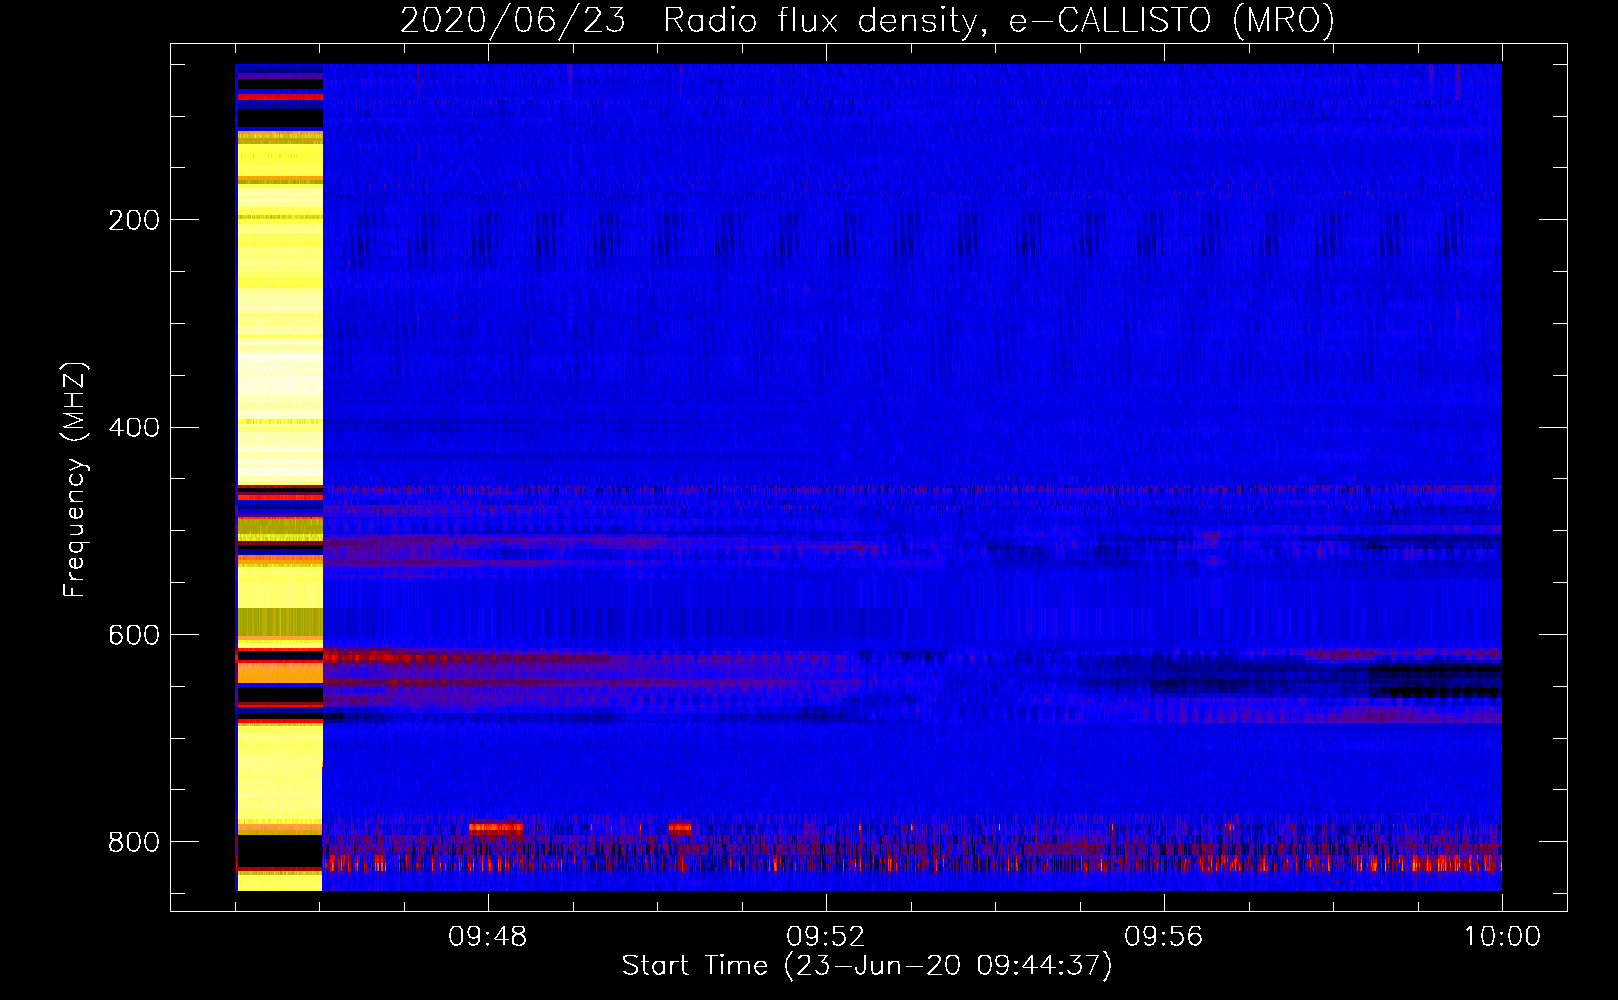This screenshot has height=1000, width=1618.
Task: Select the 'Frequency (MHZ)' y-axis label
Action: (75, 480)
